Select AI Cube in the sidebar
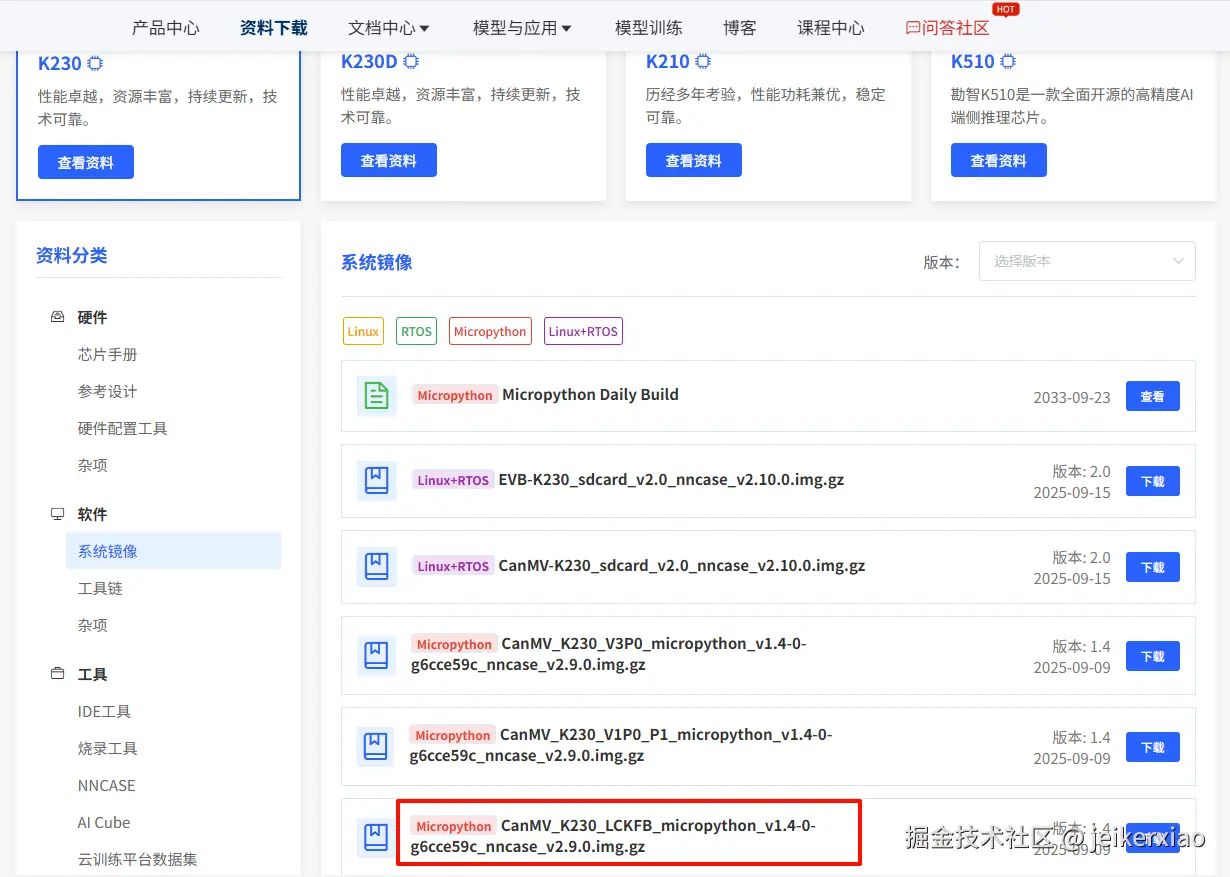This screenshot has height=877, width=1230. pos(104,822)
